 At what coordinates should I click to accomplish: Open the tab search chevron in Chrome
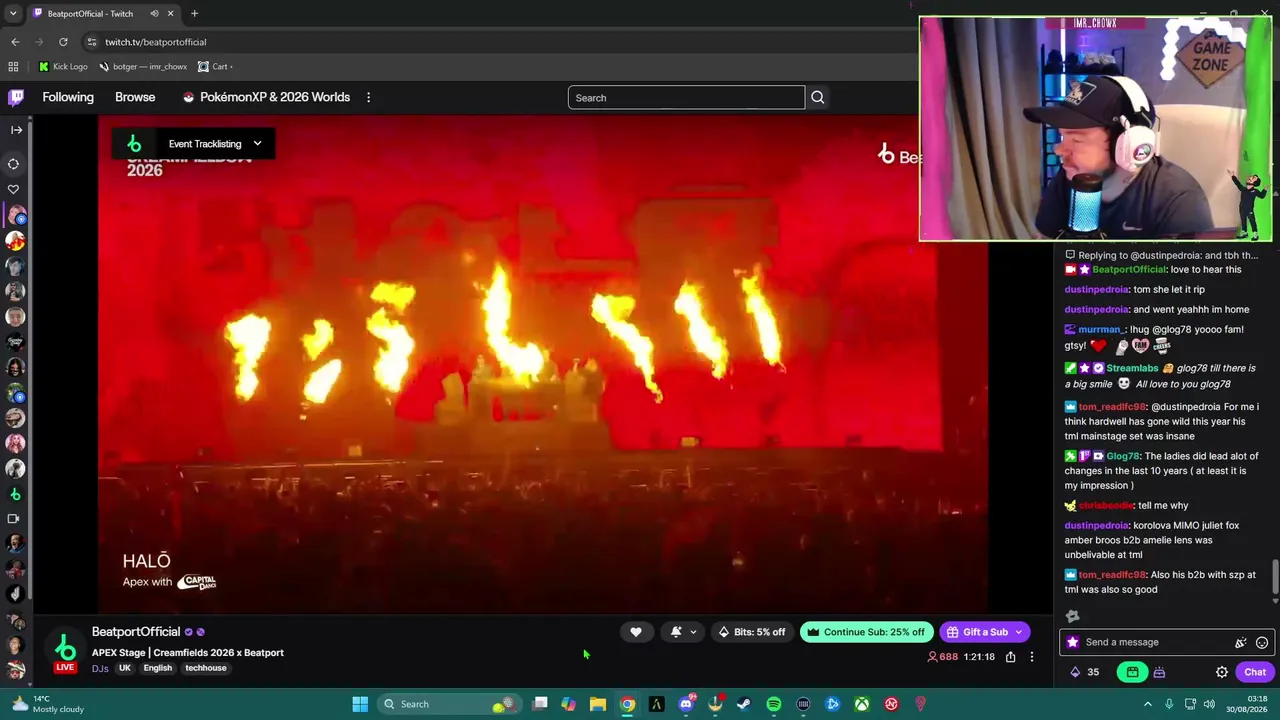point(13,14)
